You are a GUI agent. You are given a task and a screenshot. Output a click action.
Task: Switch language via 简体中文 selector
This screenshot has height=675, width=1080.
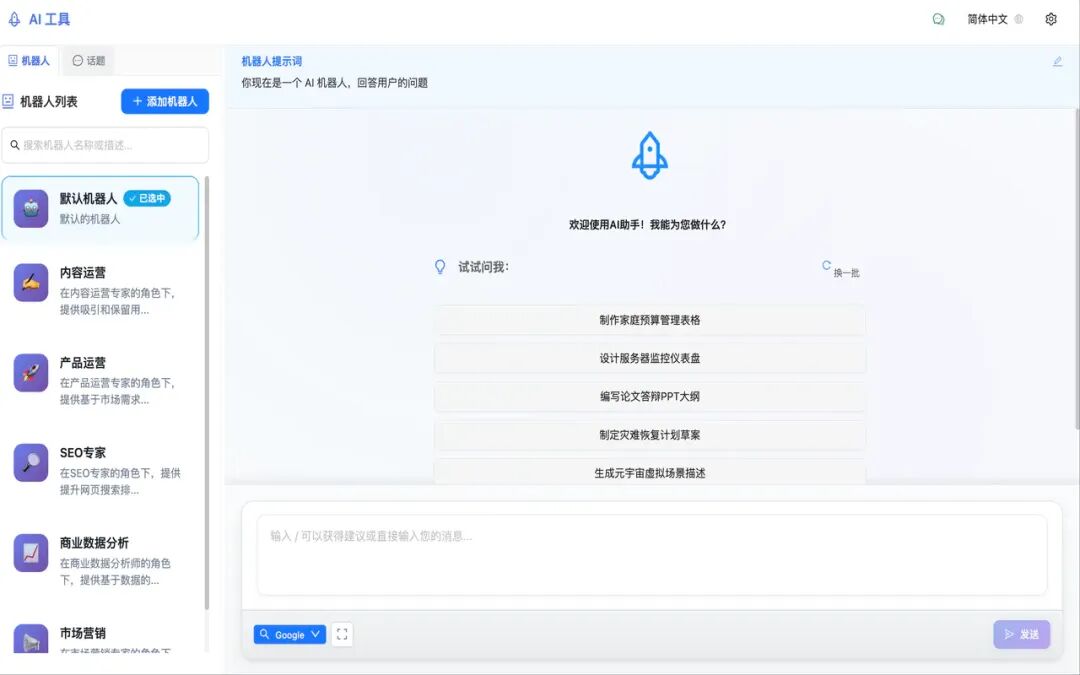(995, 19)
